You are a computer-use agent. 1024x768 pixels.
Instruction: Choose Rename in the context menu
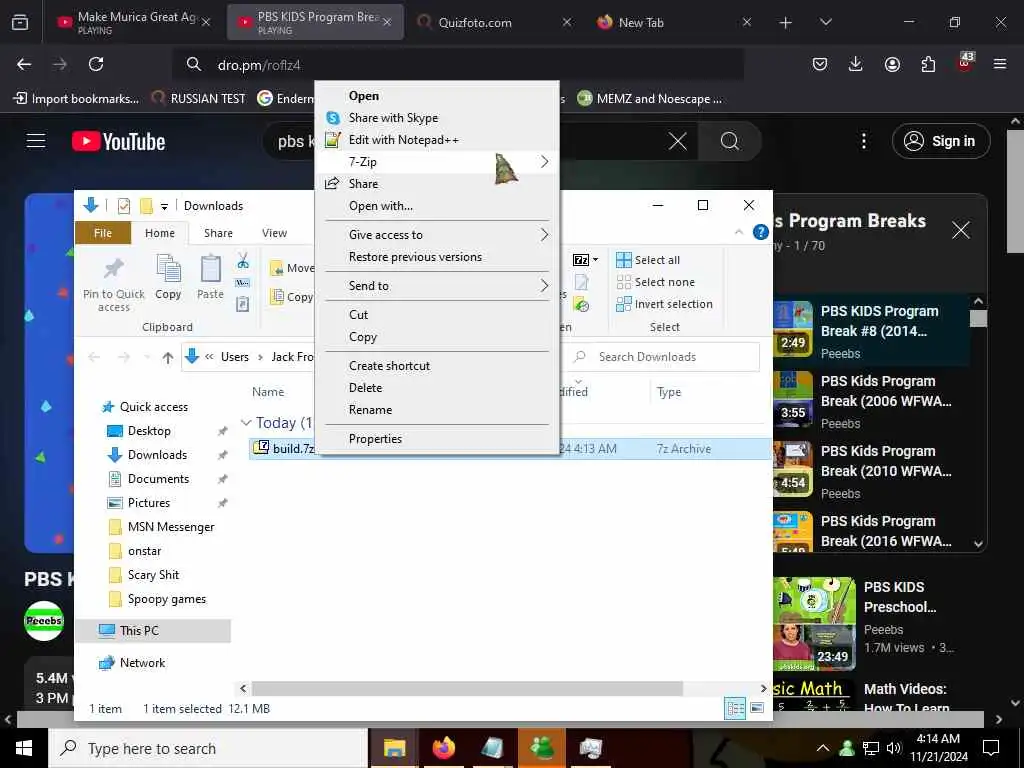(x=436, y=410)
